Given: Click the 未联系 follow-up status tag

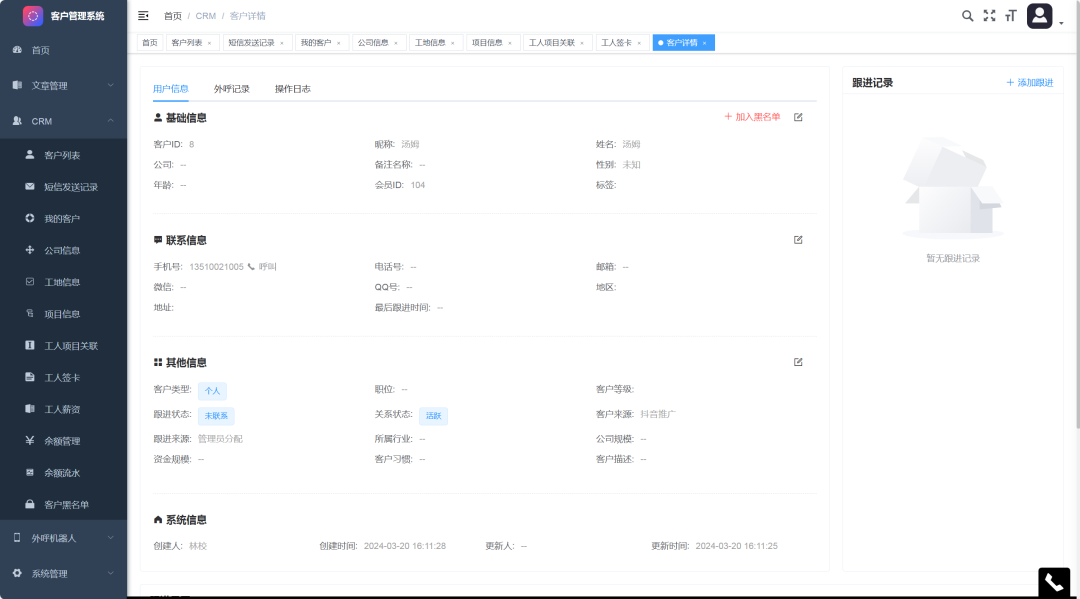Looking at the screenshot, I should [x=216, y=416].
